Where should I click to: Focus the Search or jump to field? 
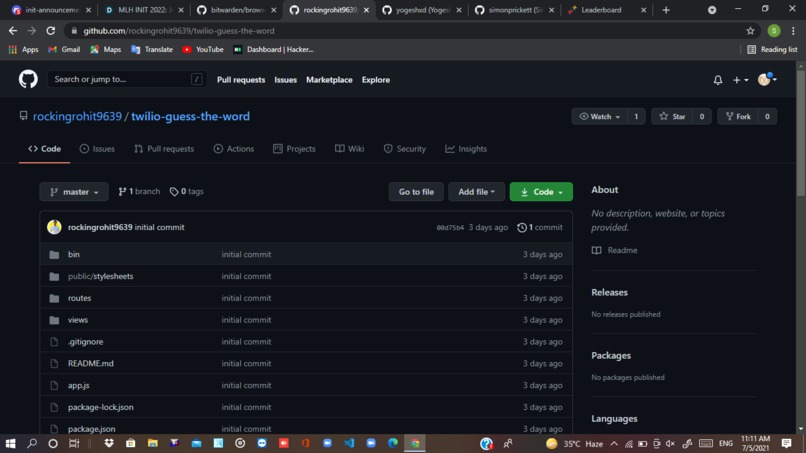pyautogui.click(x=127, y=79)
